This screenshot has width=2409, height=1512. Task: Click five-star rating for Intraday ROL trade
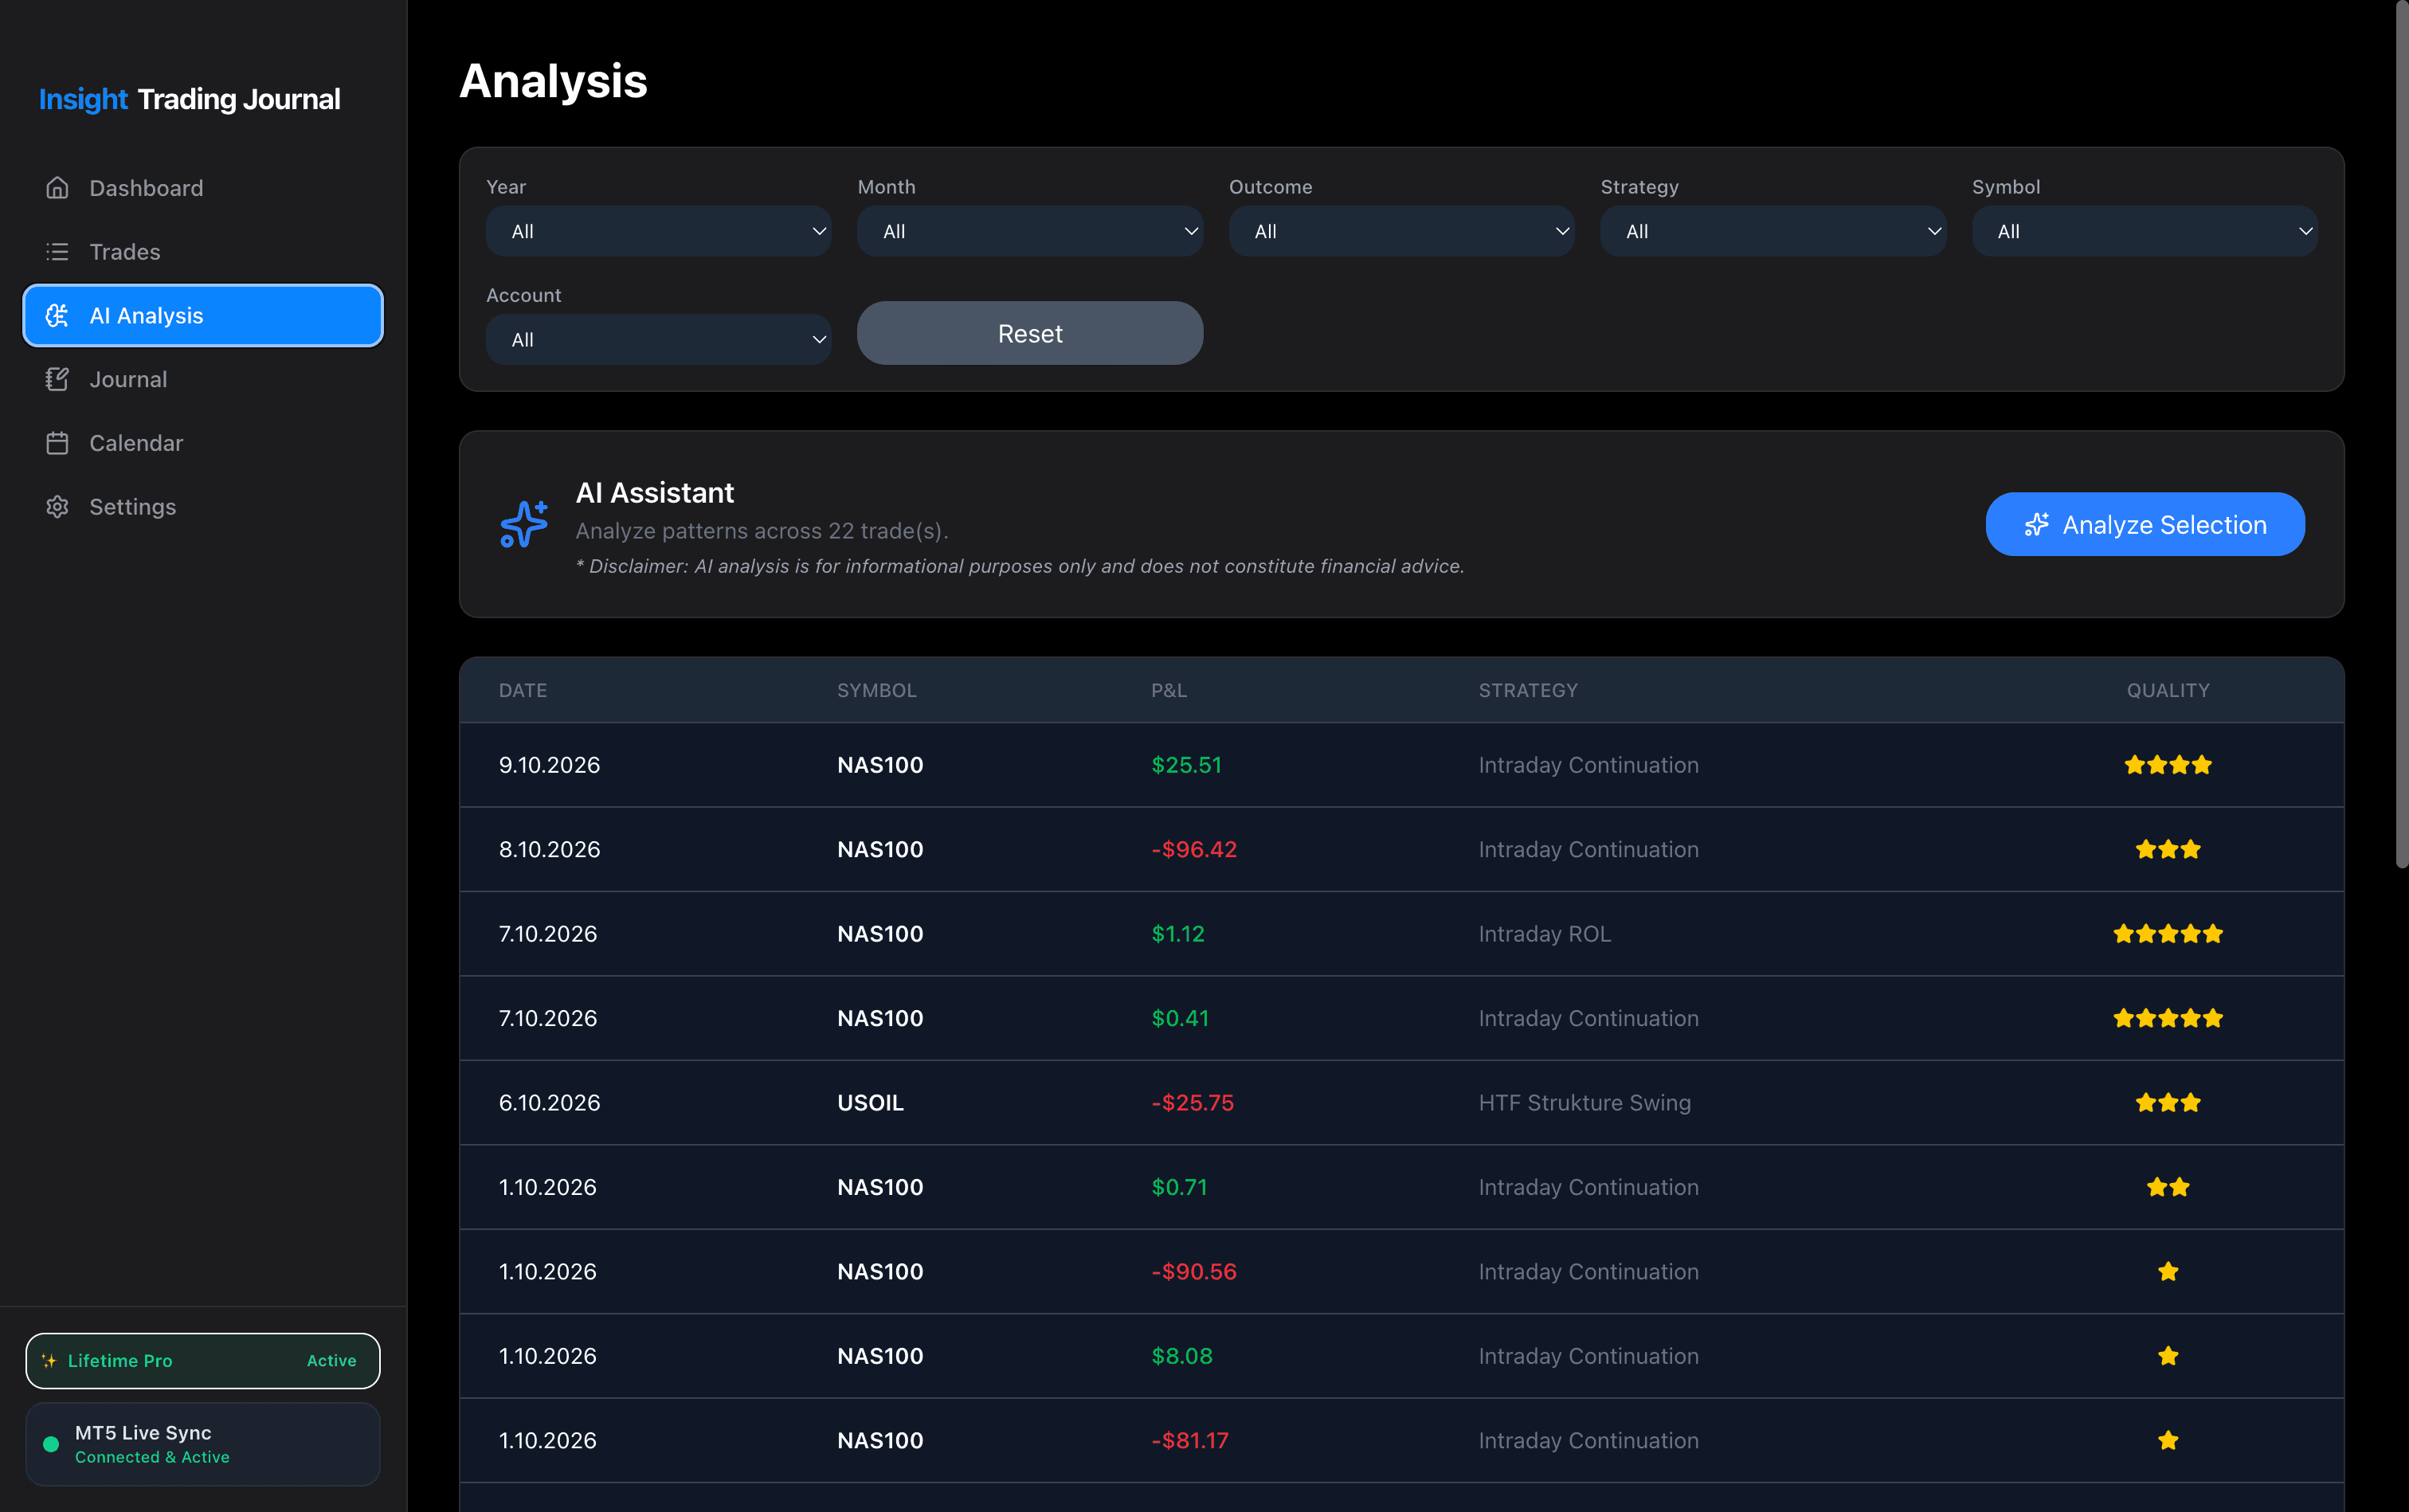pos(2167,934)
